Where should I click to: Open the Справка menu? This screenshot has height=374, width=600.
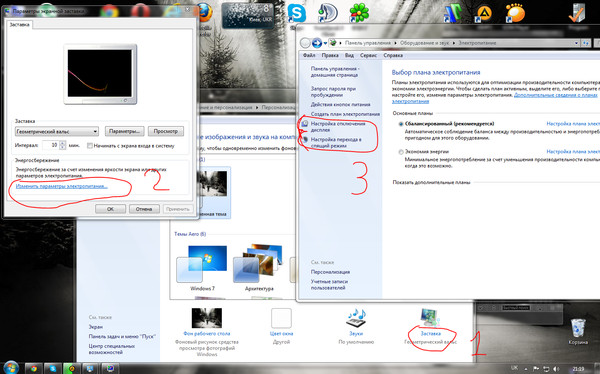pyautogui.click(x=393, y=55)
